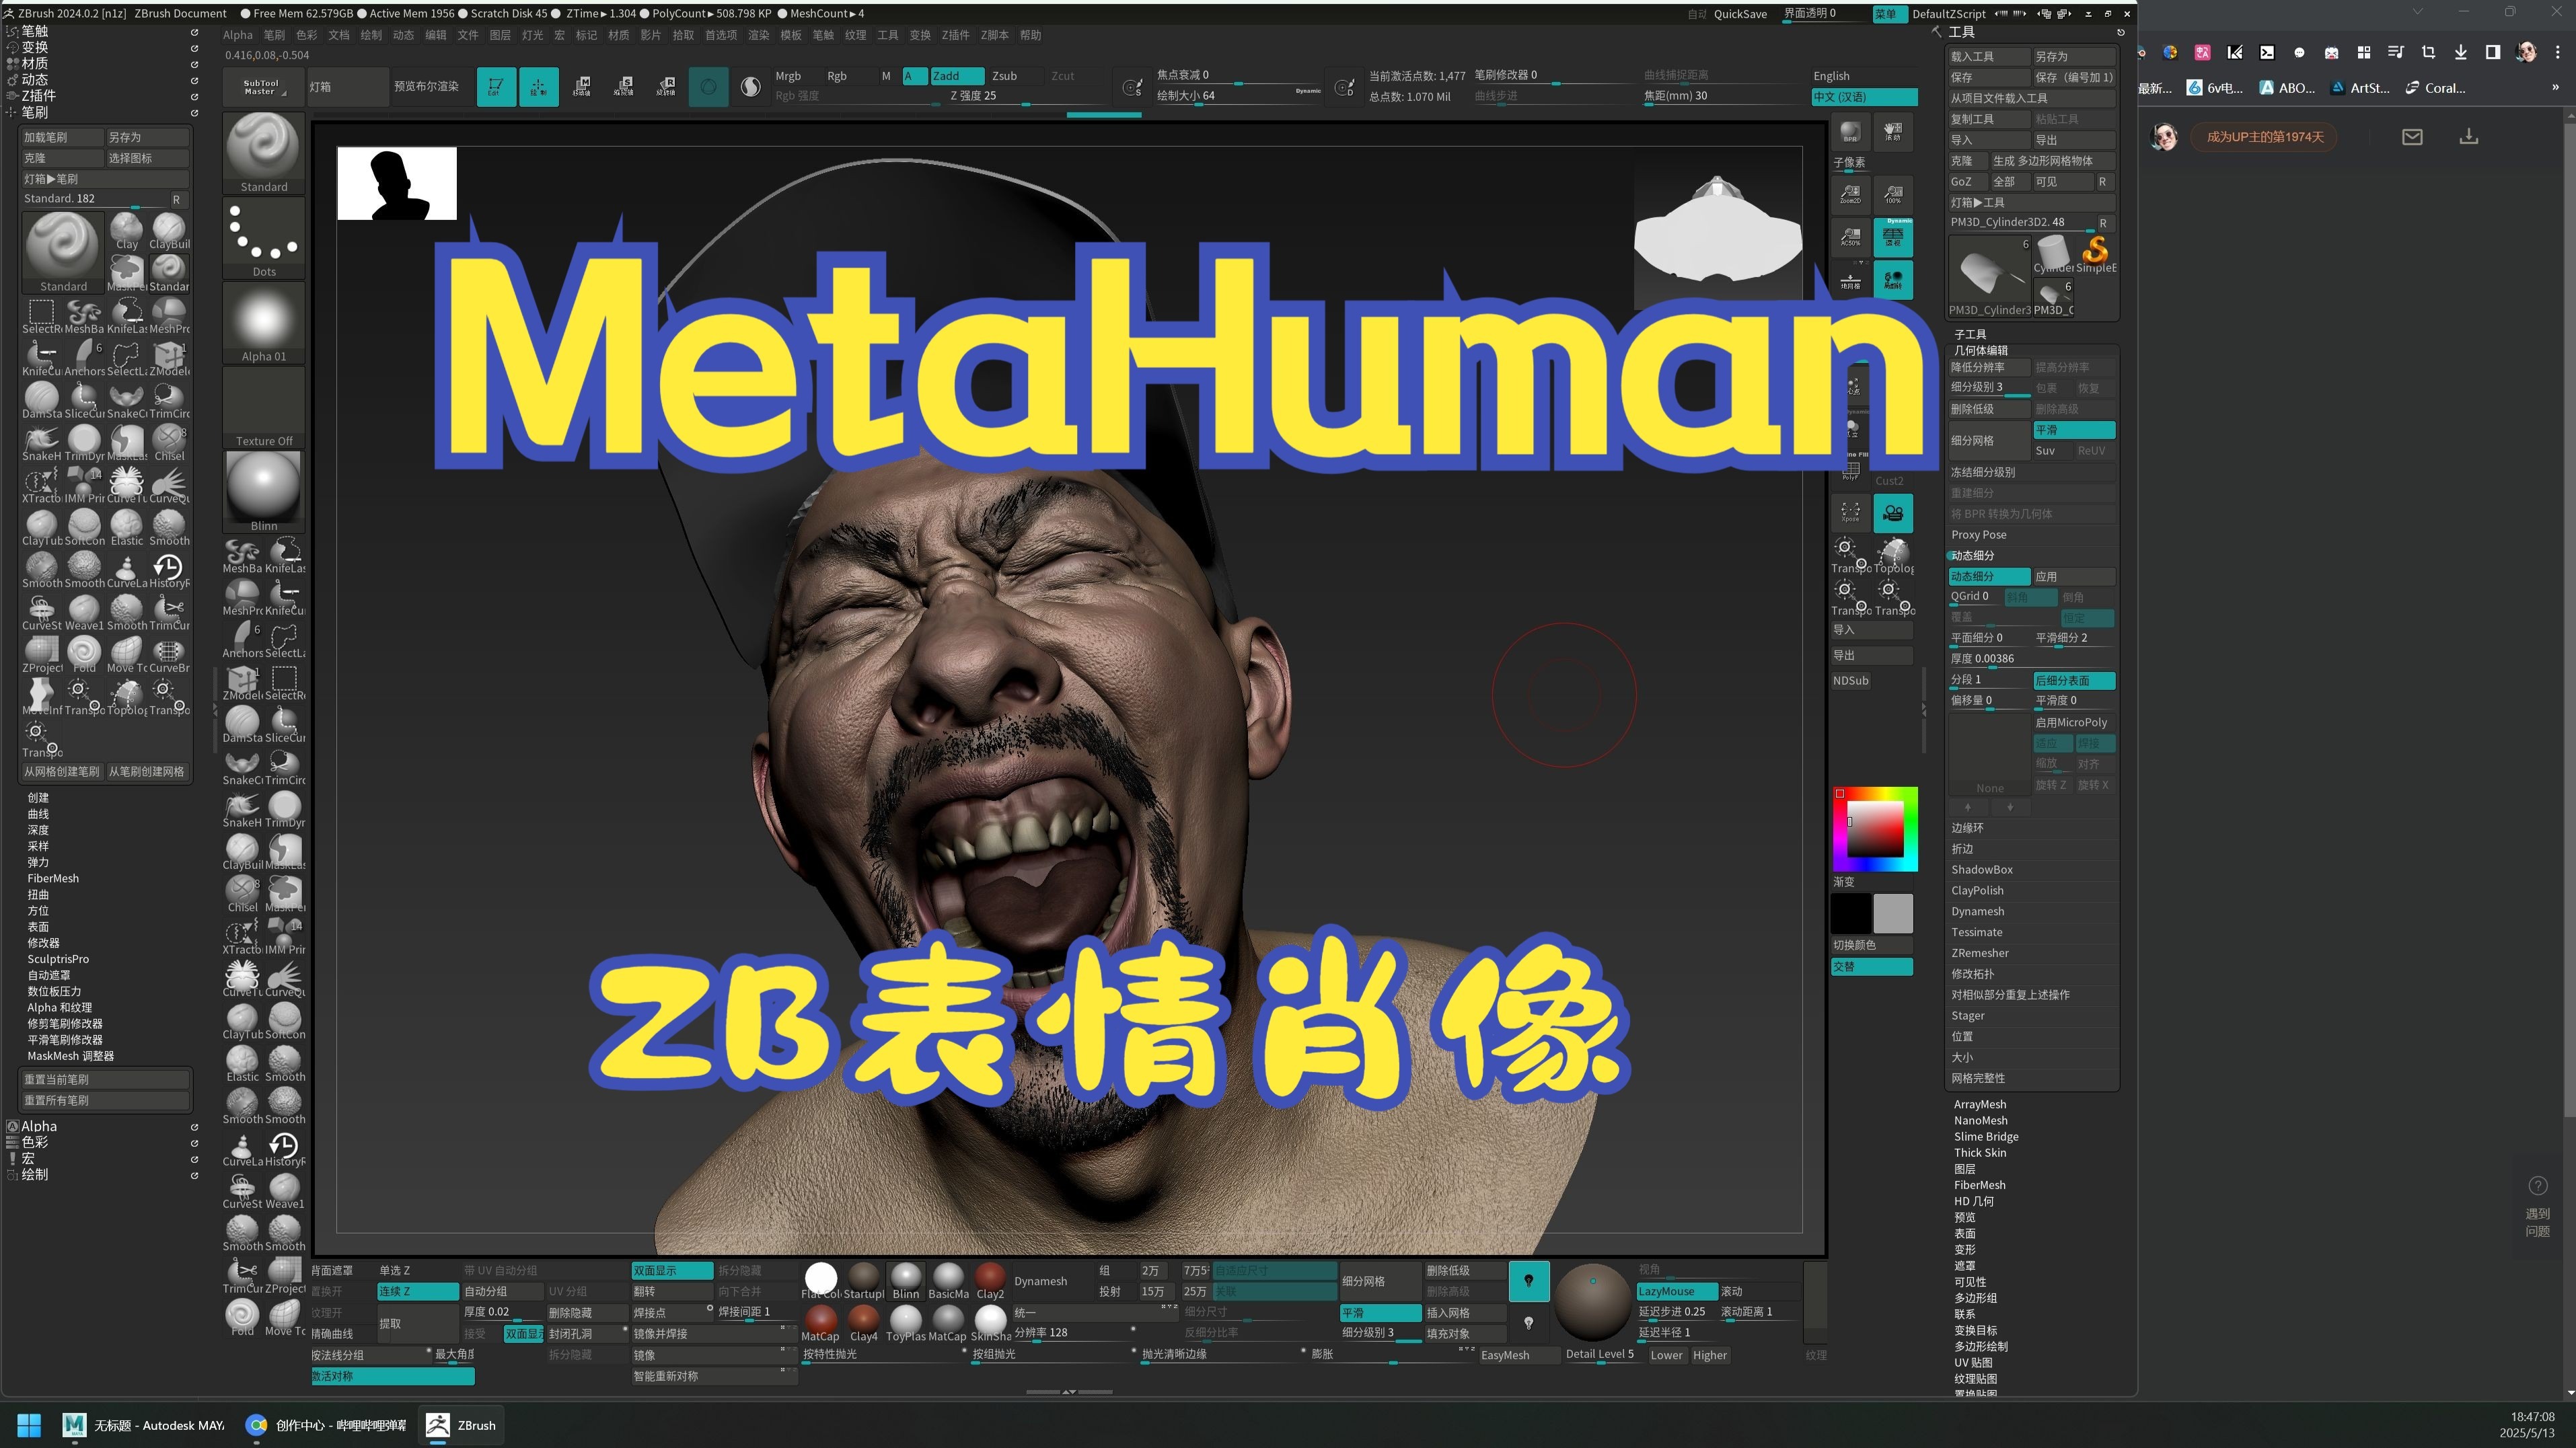Select the Clay brush icon

pos(127,231)
